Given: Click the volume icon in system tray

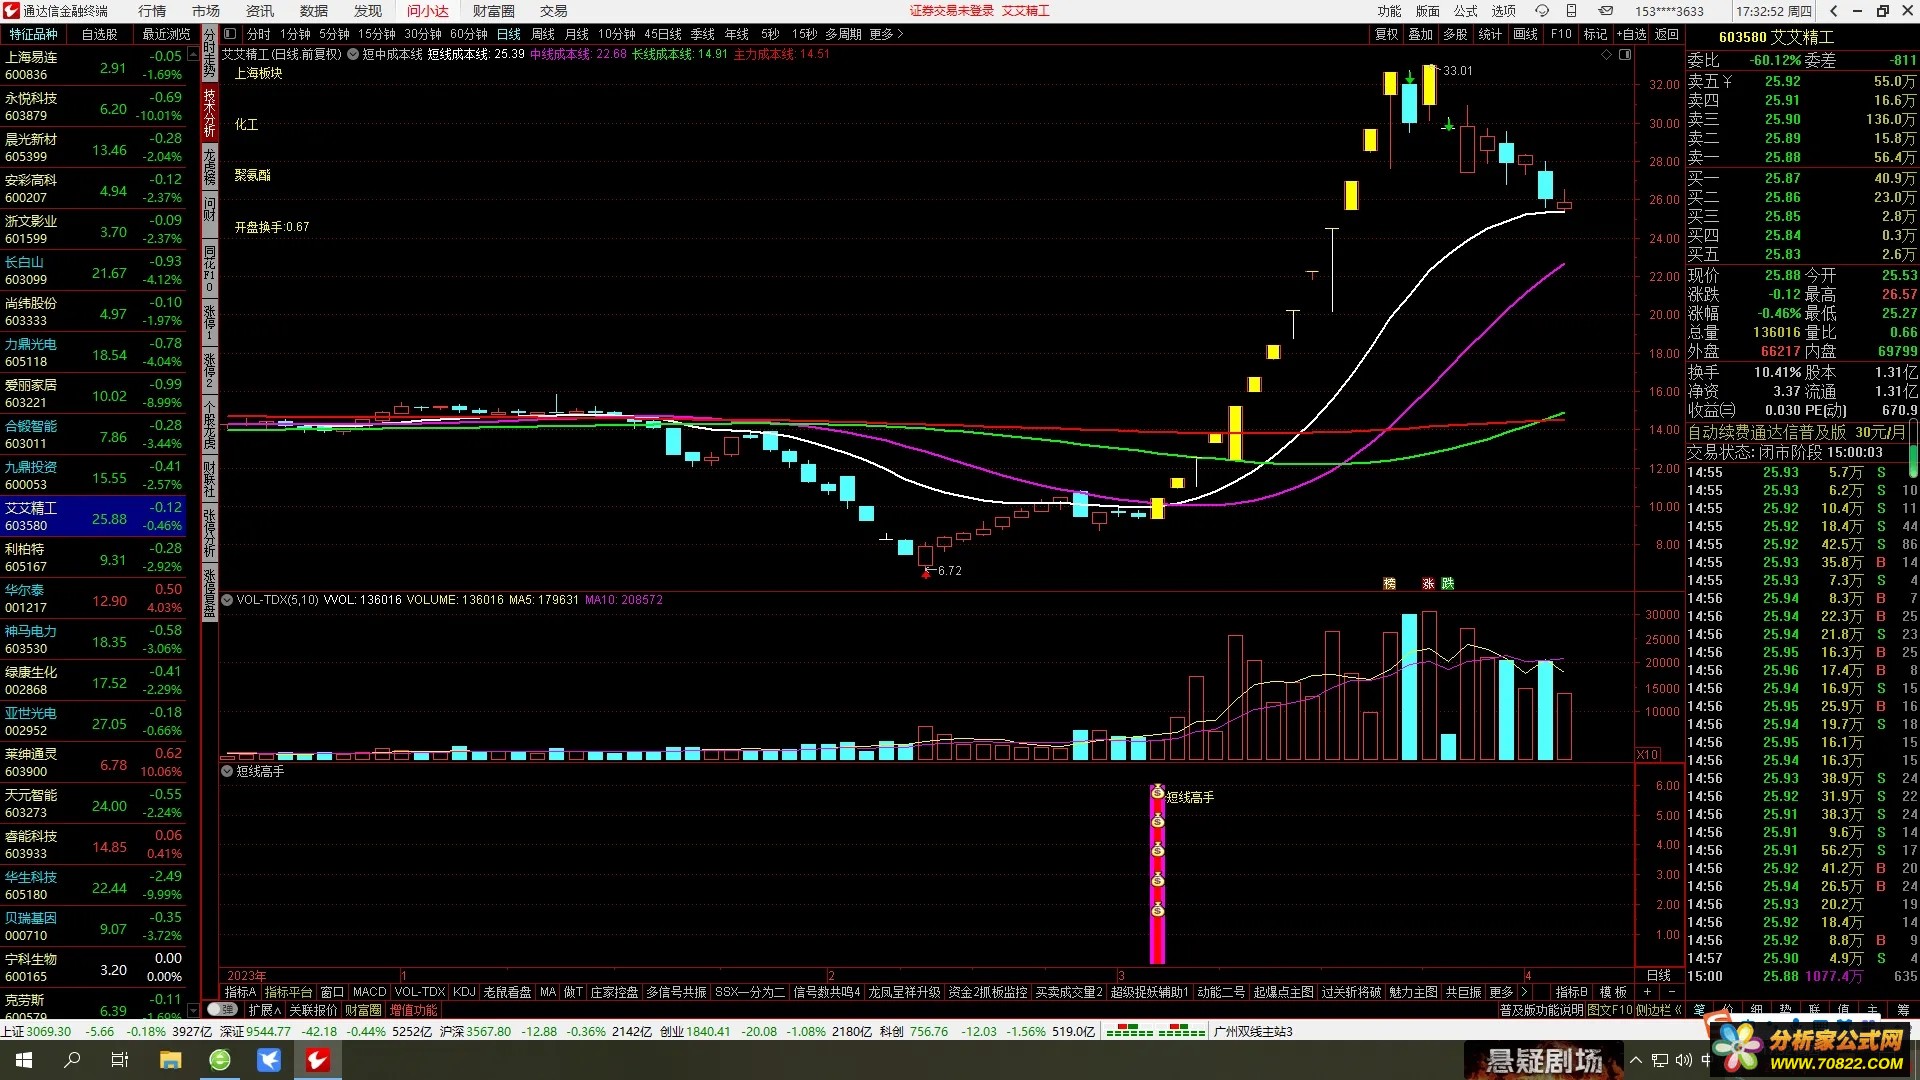Looking at the screenshot, I should click(x=1683, y=1060).
